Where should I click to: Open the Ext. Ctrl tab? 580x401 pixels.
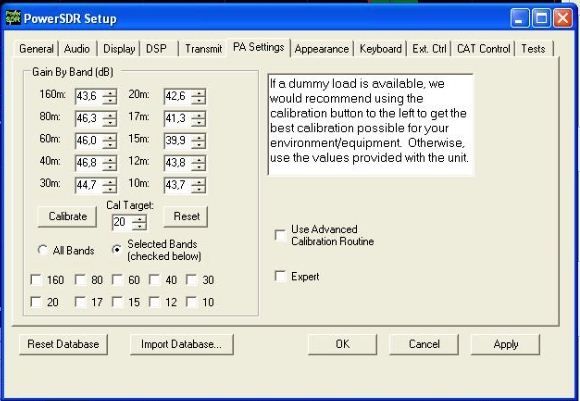(x=429, y=49)
